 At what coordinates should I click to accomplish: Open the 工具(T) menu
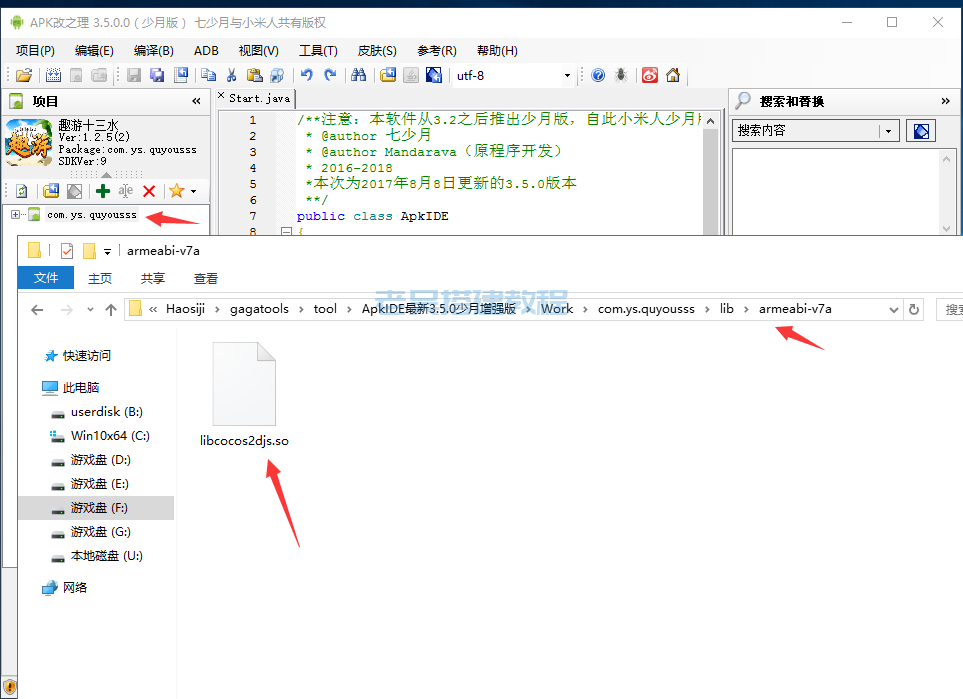318,50
